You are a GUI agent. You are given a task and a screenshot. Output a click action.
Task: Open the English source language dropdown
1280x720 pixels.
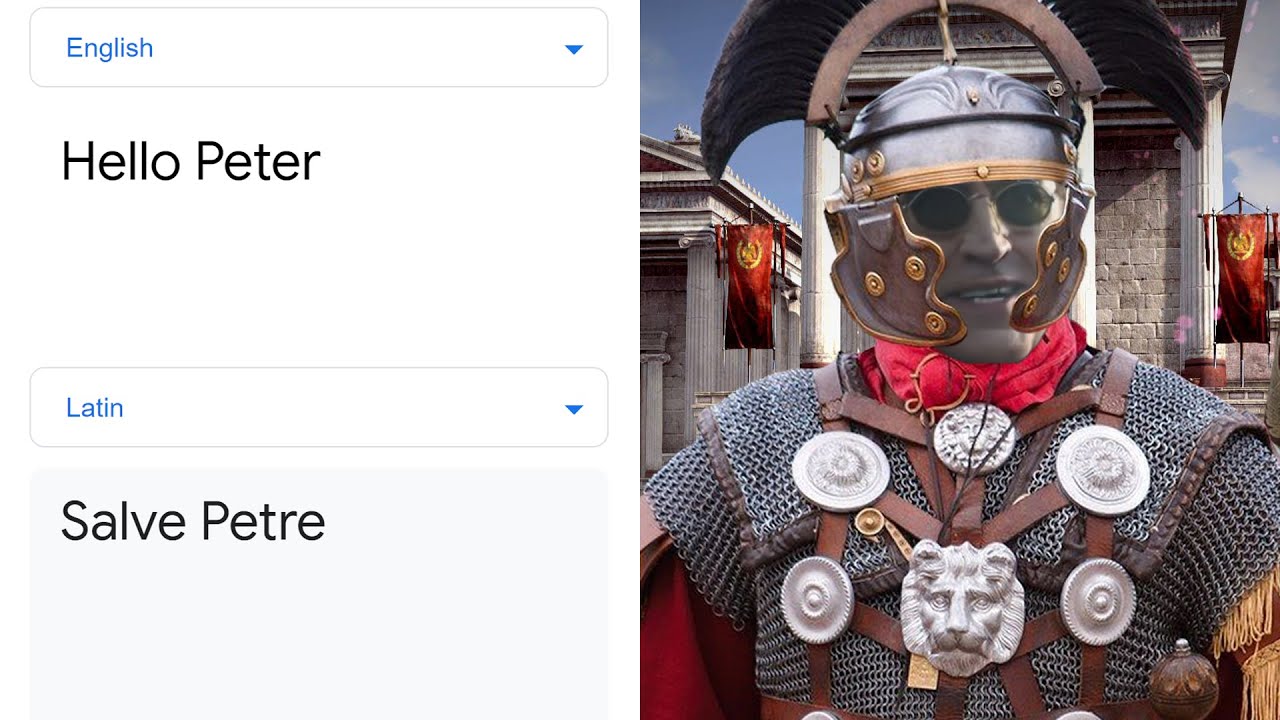(319, 48)
